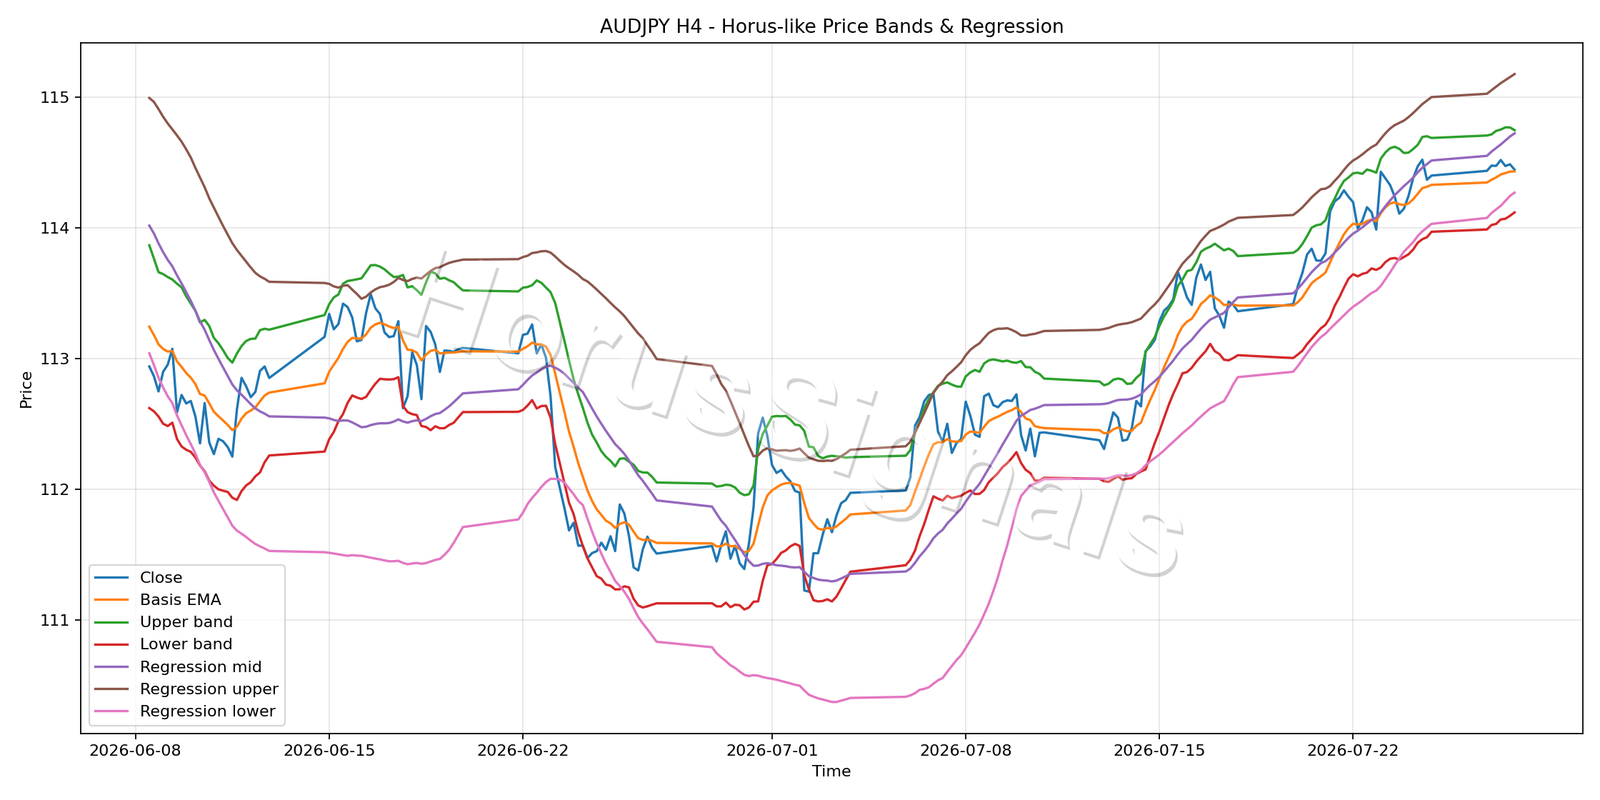1600x800 pixels.
Task: Click the 2026-07-08 date tick label
Action: pos(965,749)
